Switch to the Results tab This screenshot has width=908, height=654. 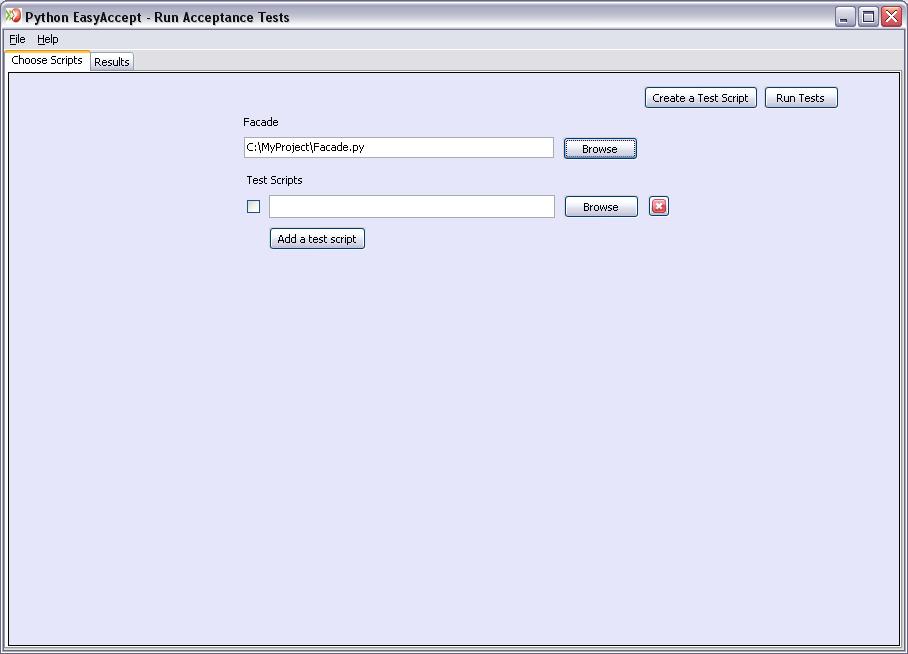(x=111, y=61)
